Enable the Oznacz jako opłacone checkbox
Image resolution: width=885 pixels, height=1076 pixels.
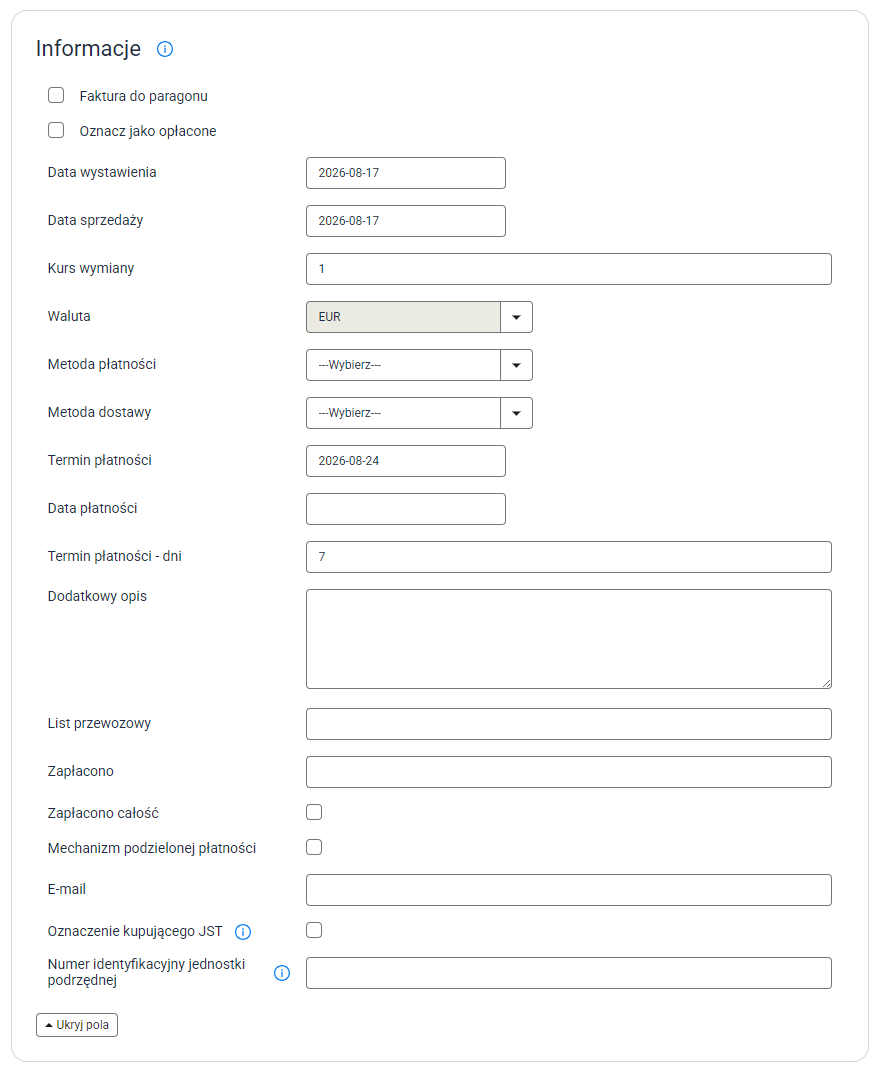click(x=56, y=130)
